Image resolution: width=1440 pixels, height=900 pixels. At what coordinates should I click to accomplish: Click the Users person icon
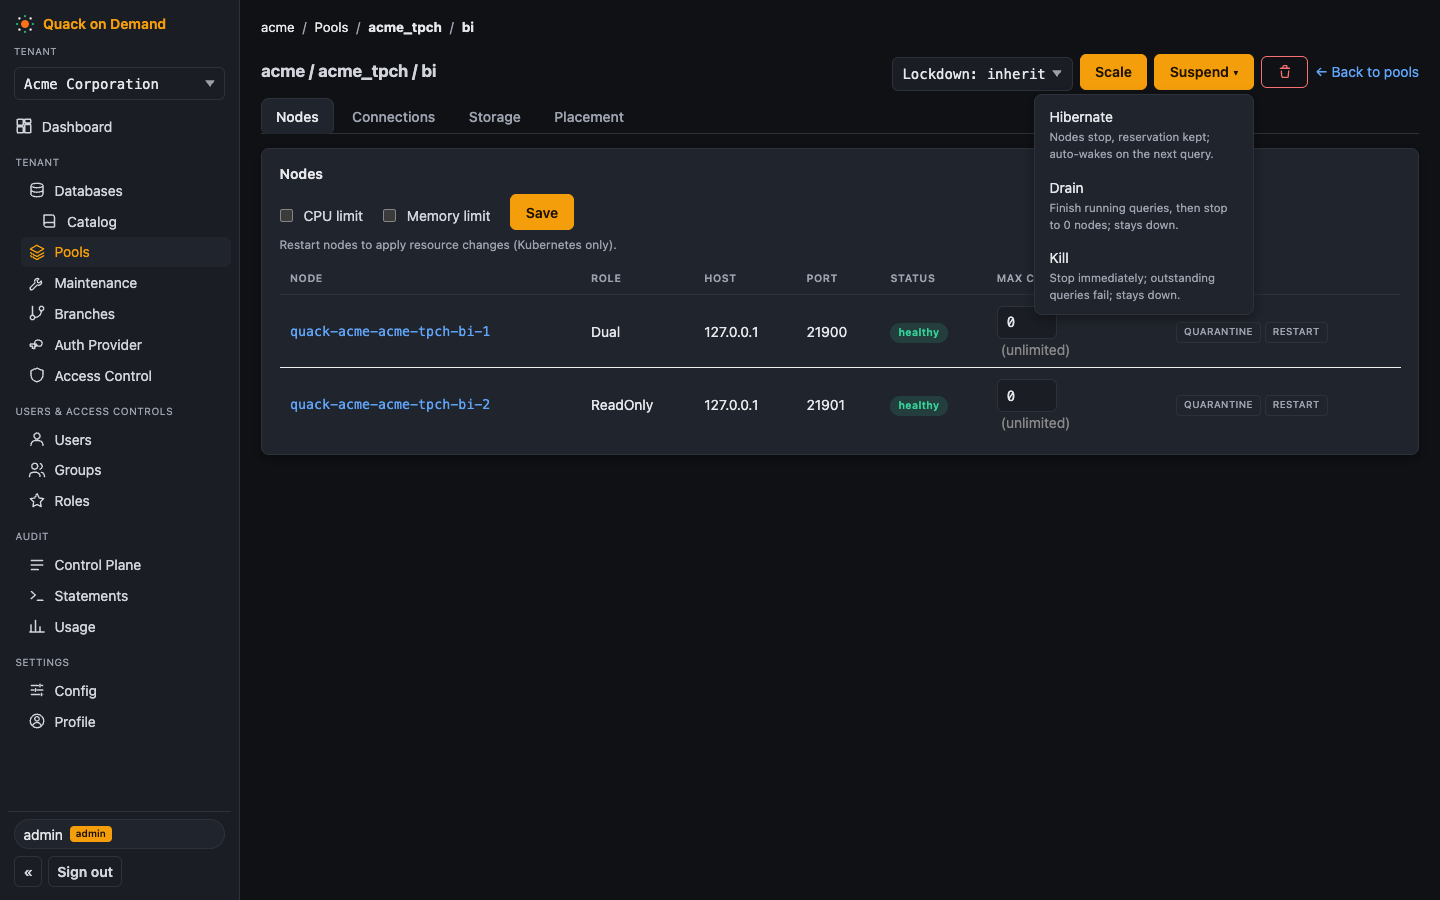tap(37, 439)
